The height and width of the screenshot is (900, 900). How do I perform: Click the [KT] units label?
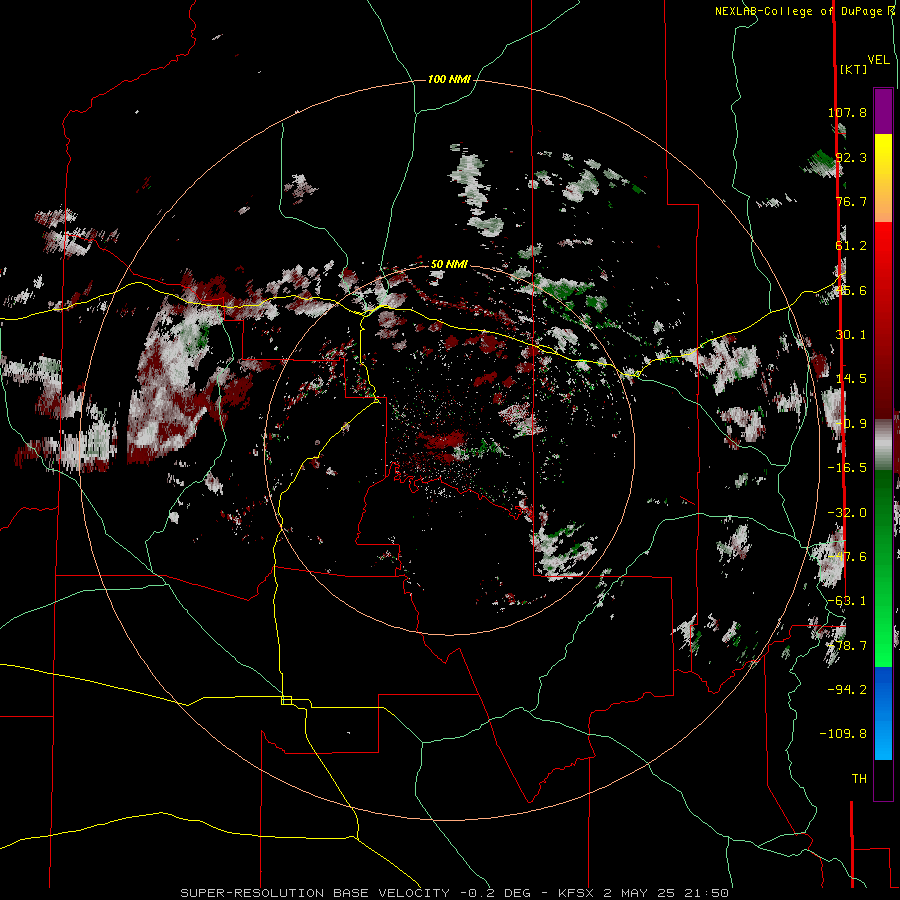[x=854, y=69]
